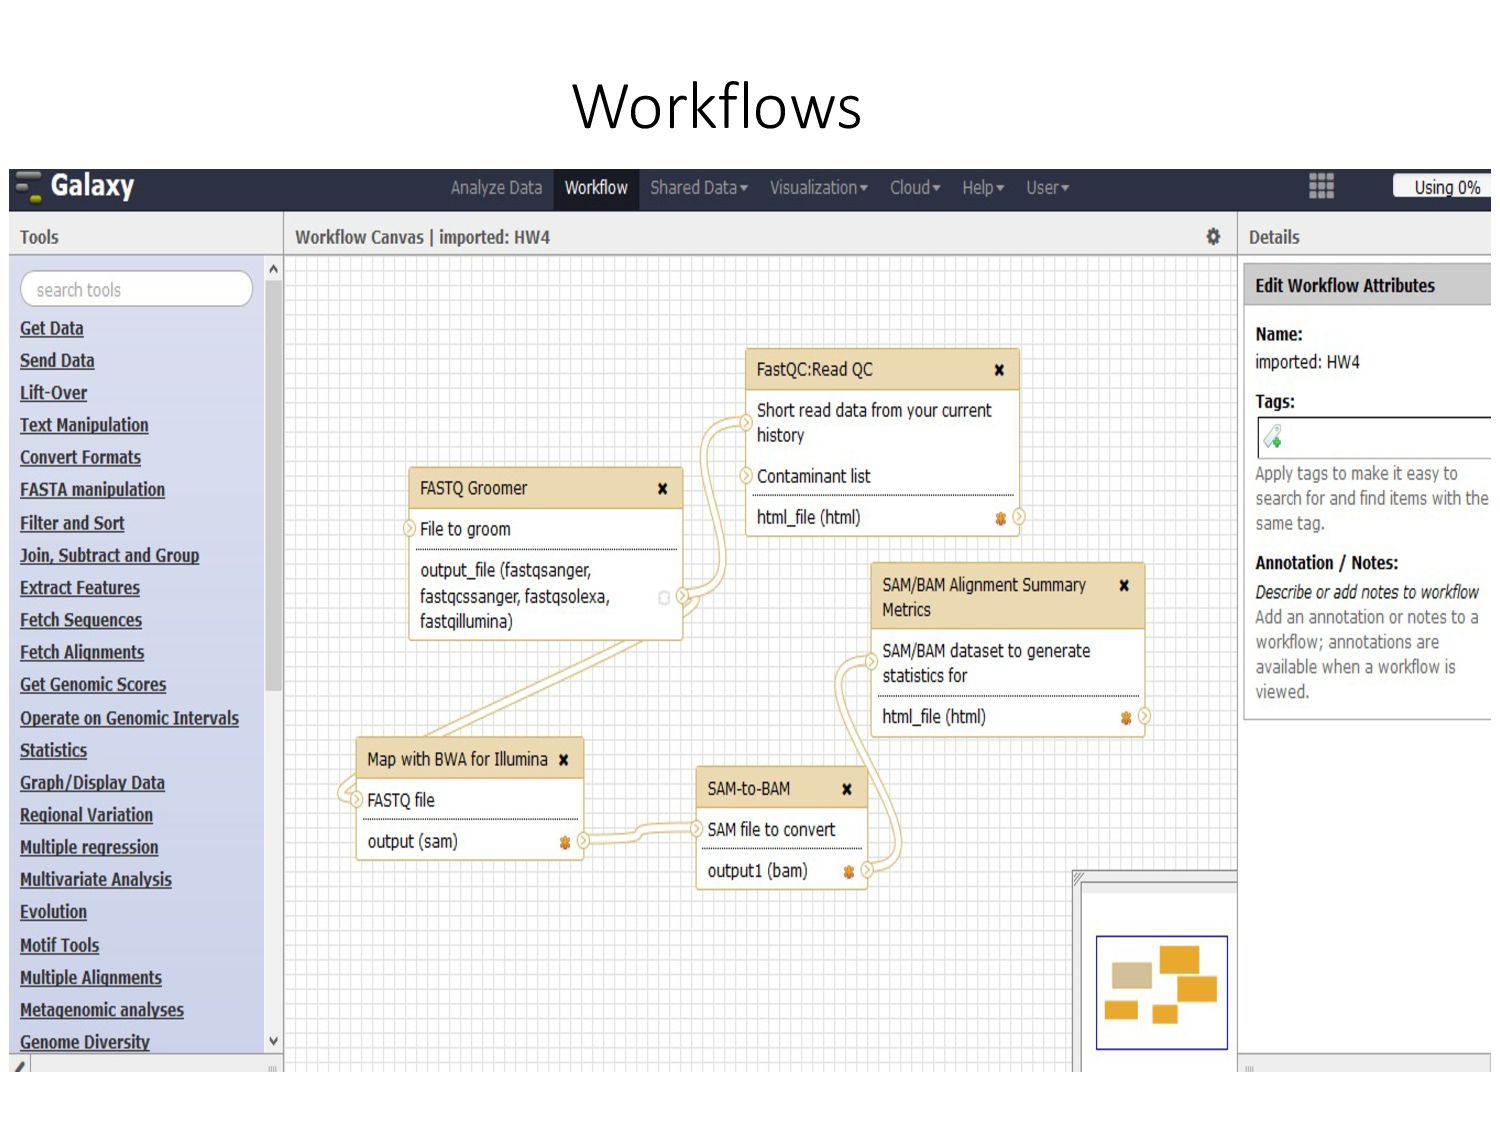Screen dimensions: 1500x1125
Task: Click the File to groom input connector
Action: click(410, 528)
